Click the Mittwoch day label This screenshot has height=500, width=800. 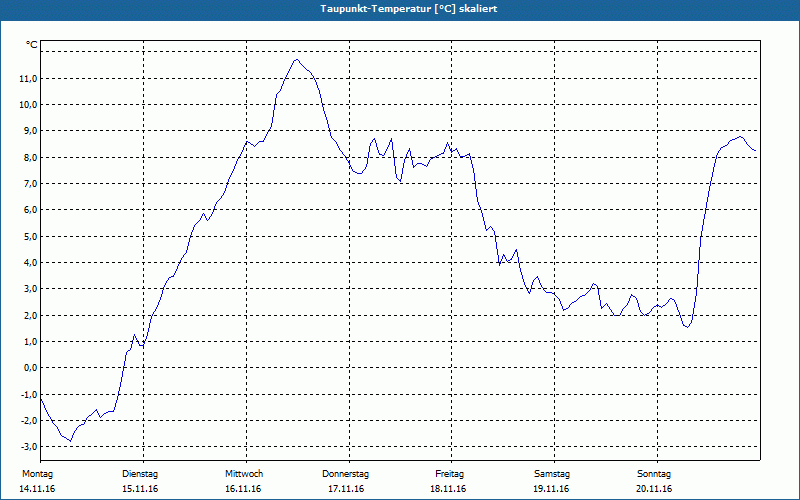244,474
